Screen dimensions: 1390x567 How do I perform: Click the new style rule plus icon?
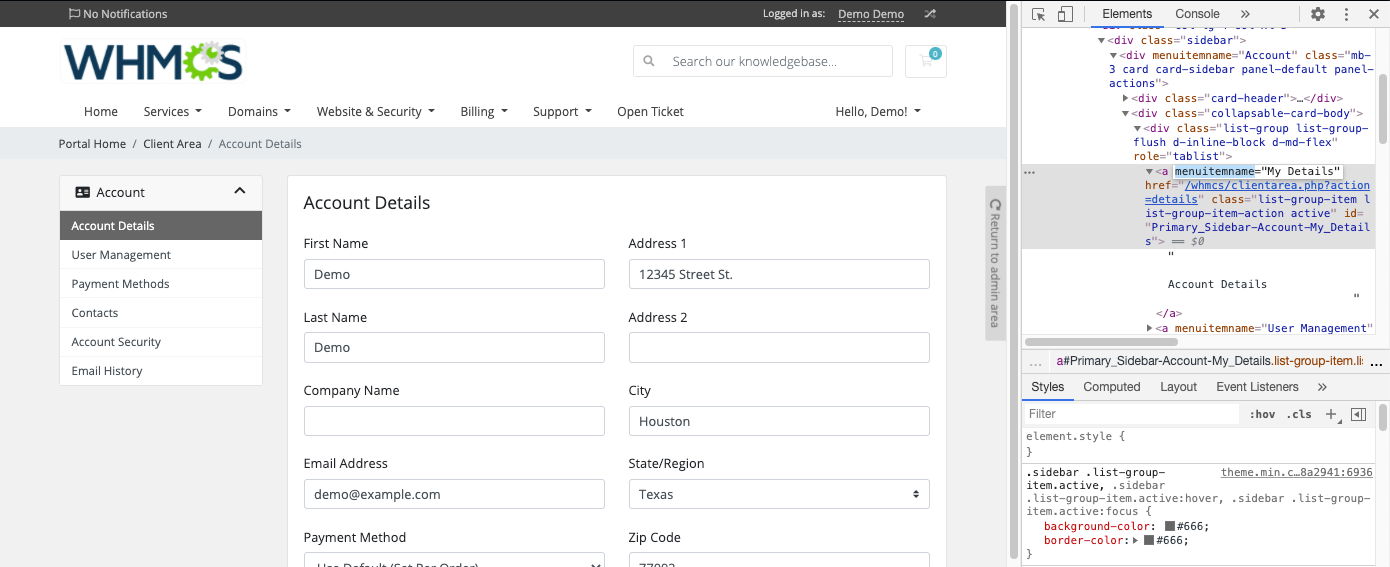(1332, 414)
